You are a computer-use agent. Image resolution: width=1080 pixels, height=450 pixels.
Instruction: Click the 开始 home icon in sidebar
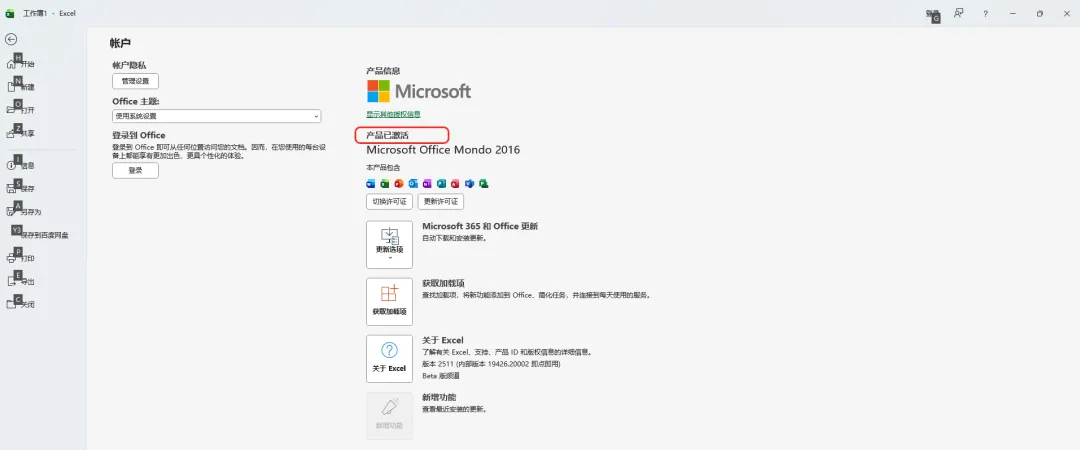11,64
